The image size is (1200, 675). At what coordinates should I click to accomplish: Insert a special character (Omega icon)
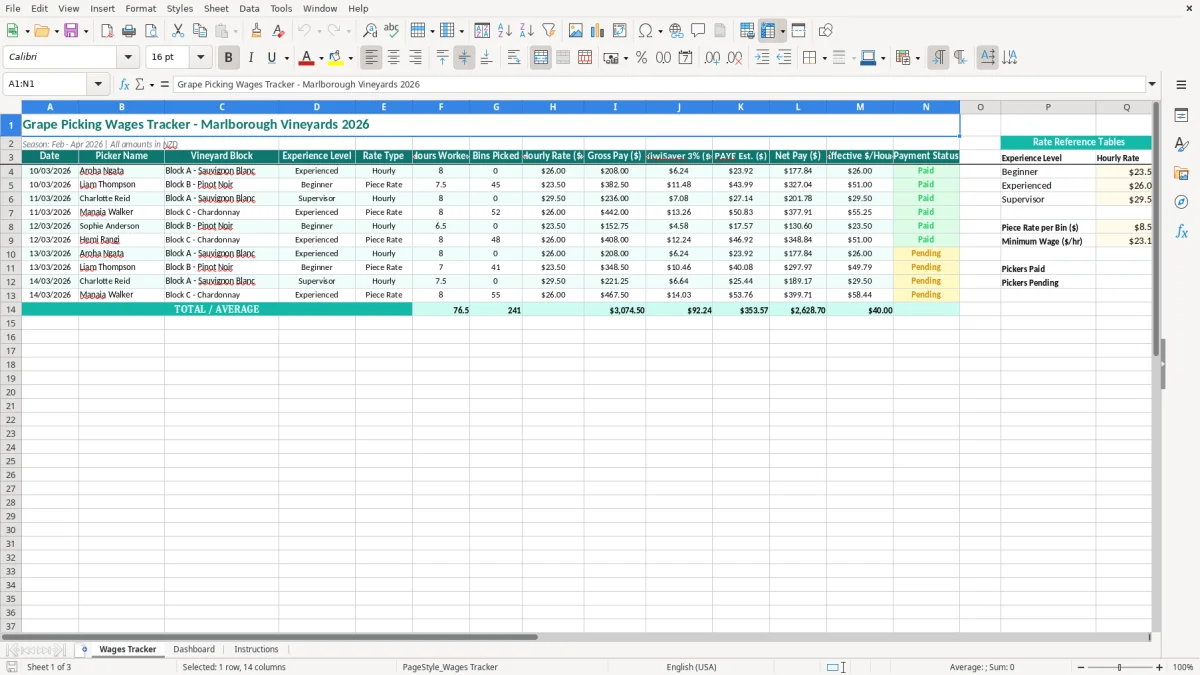tap(646, 31)
